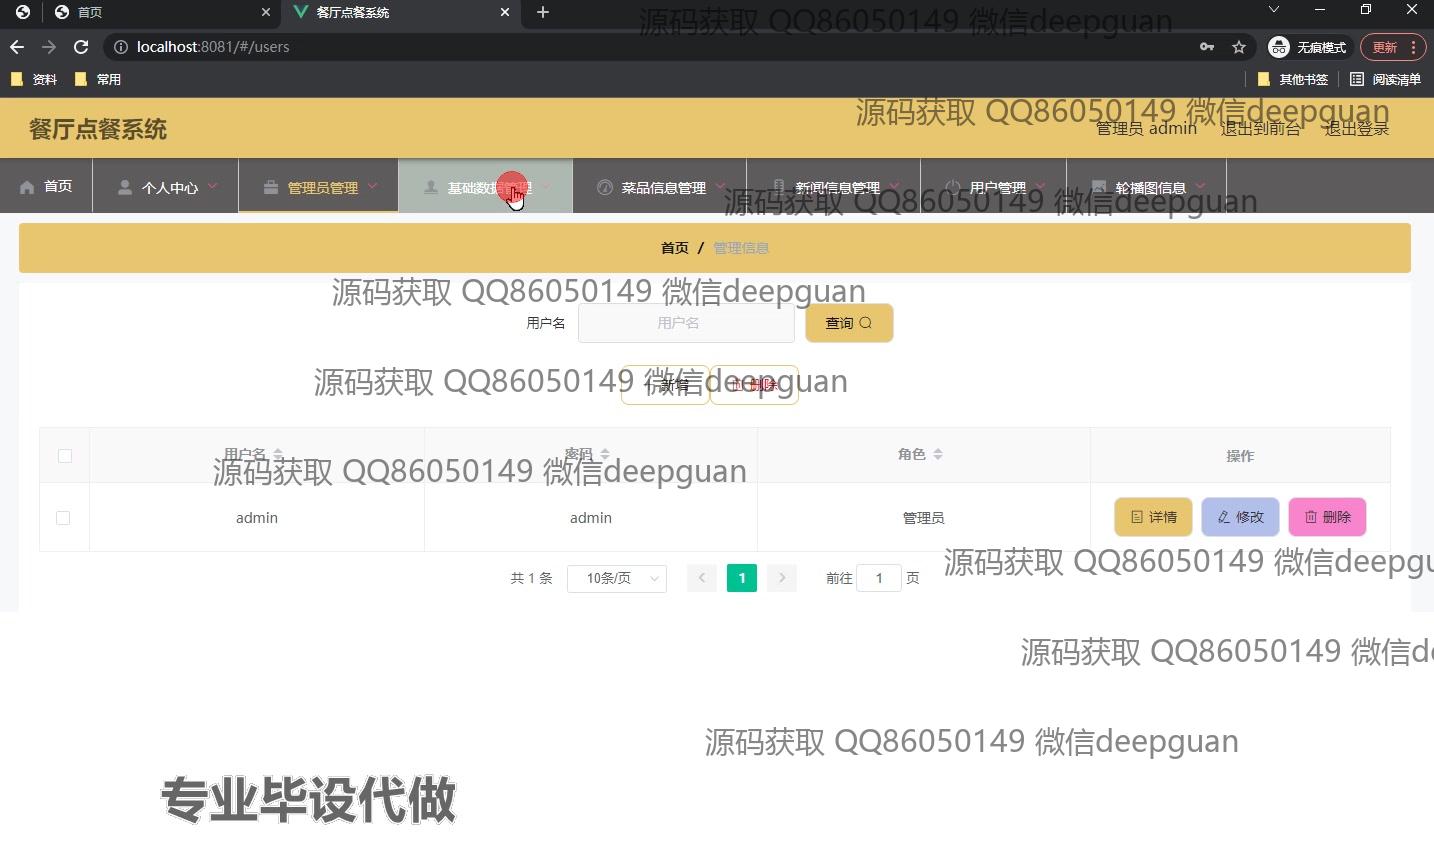
Task: Switch to the first 首页 browser tab
Action: coord(140,12)
